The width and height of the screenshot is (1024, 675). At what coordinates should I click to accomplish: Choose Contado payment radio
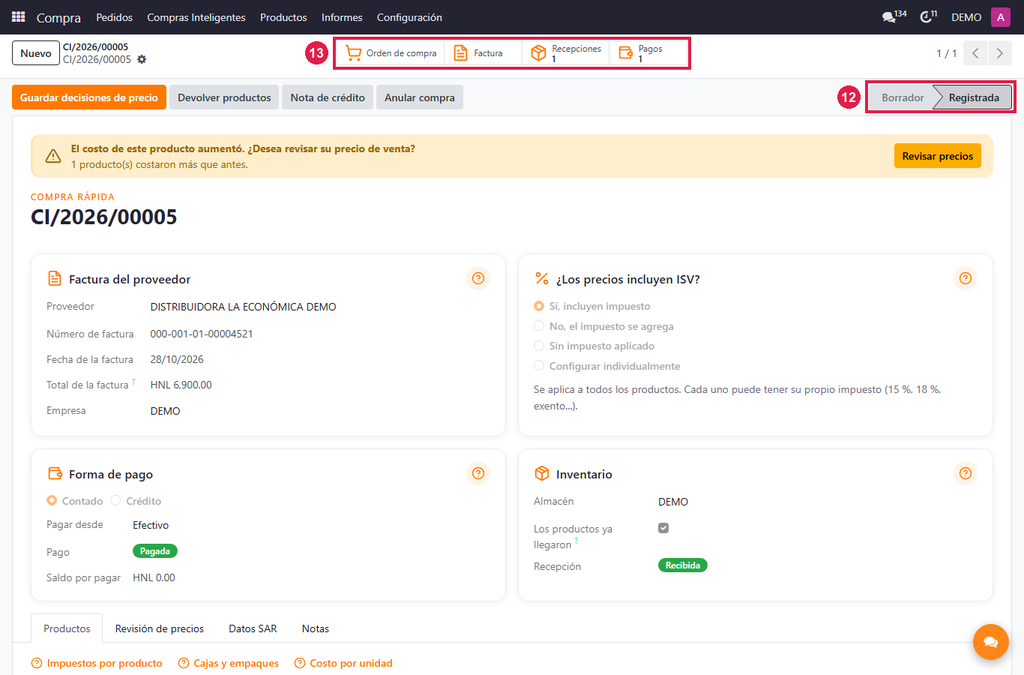[52, 501]
